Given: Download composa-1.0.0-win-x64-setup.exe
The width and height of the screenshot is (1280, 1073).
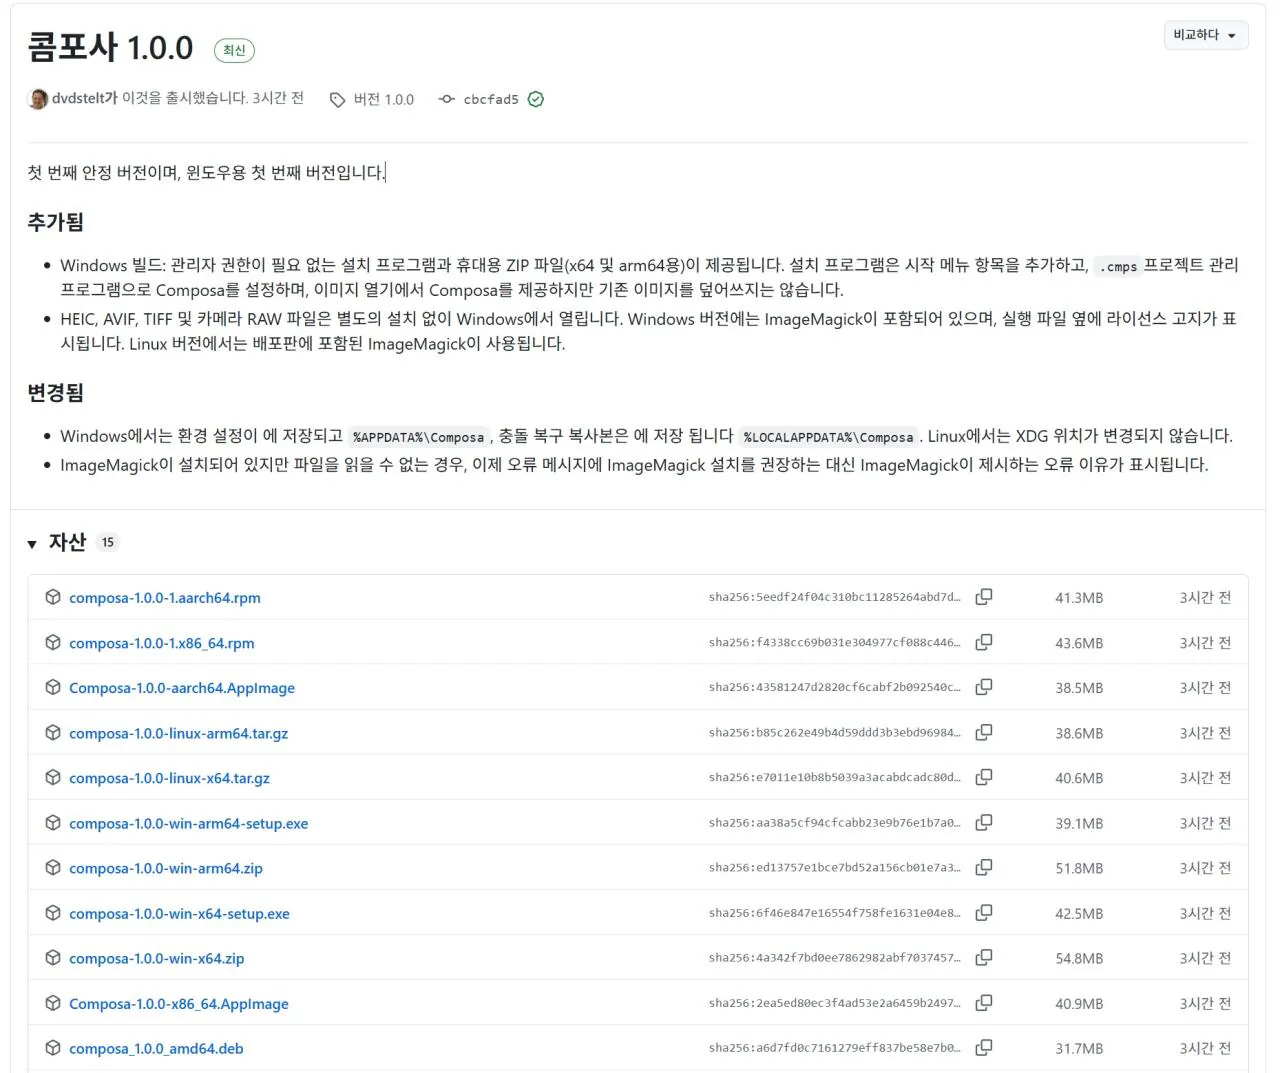Looking at the screenshot, I should (x=179, y=914).
